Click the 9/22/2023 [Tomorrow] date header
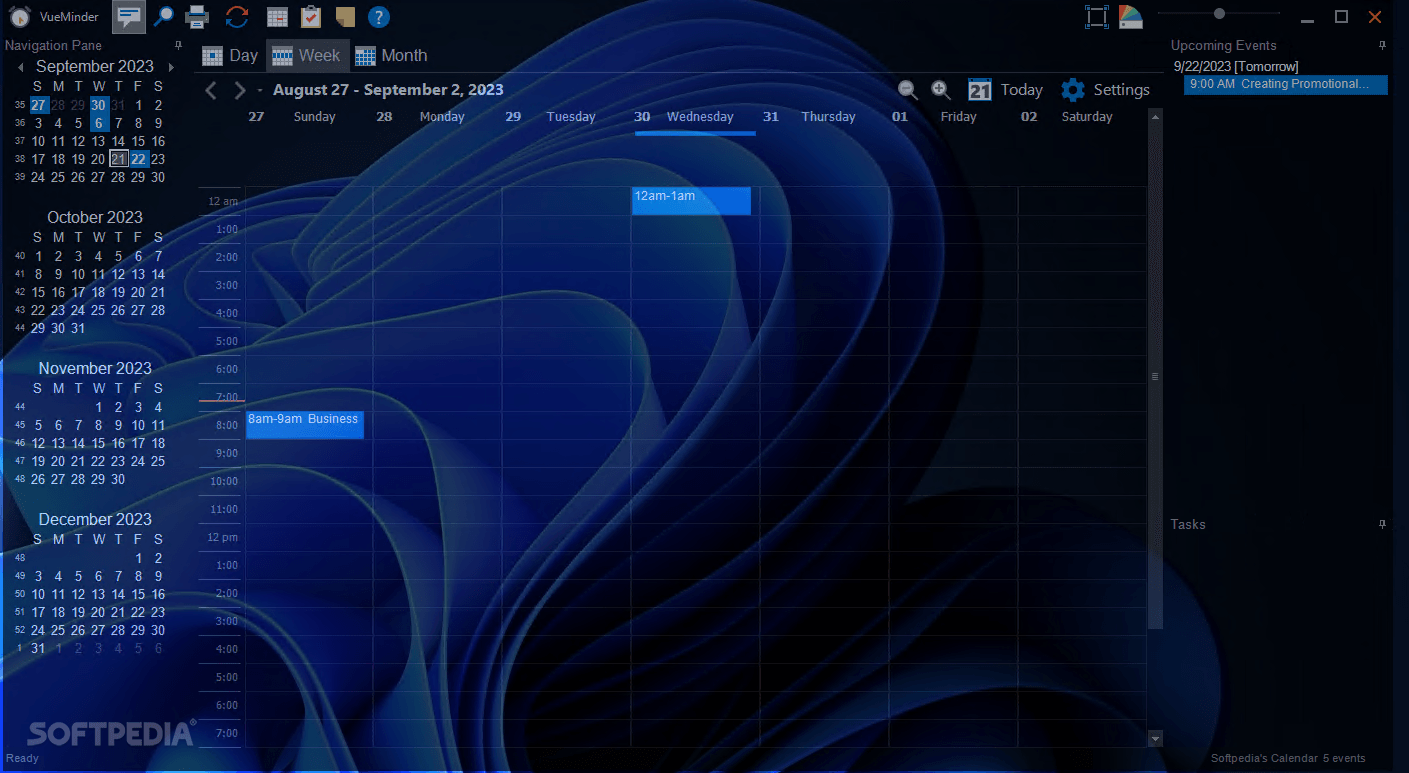 tap(1236, 66)
